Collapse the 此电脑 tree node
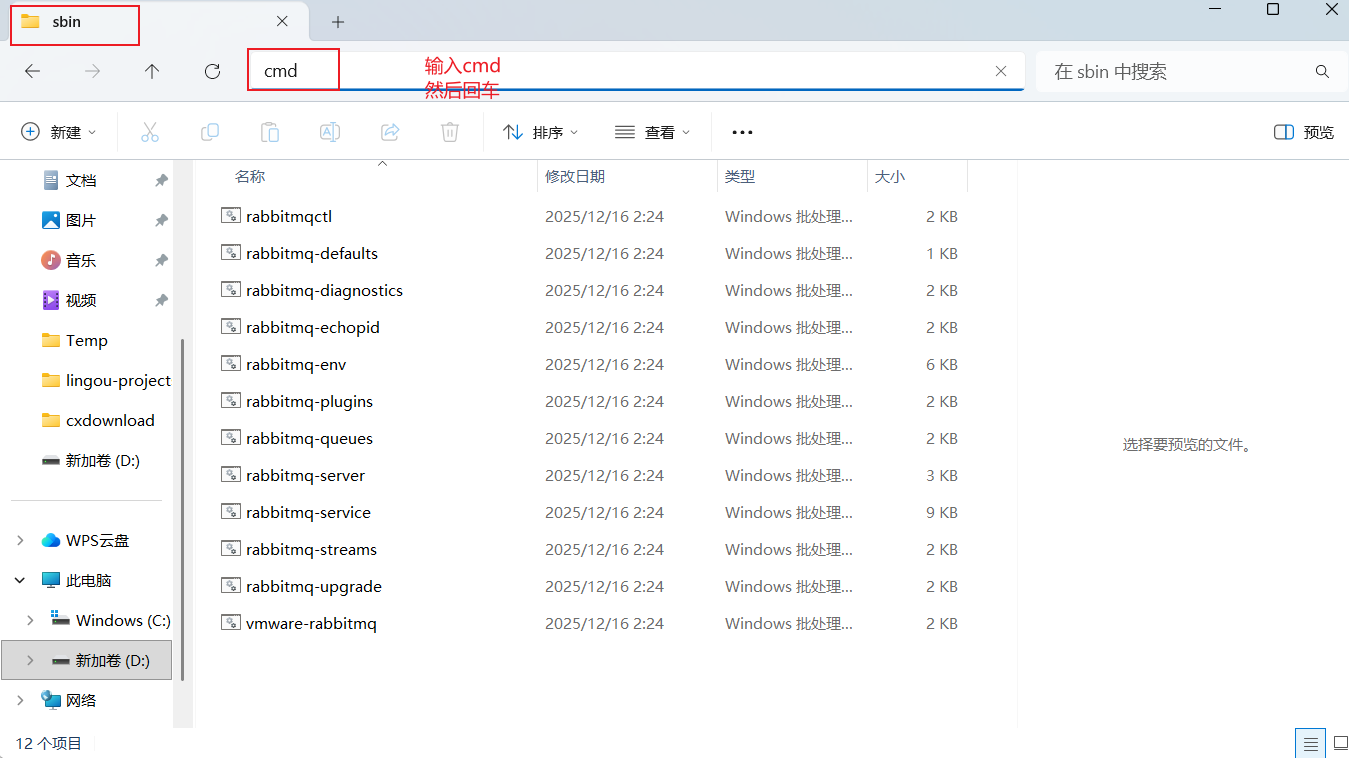The image size is (1349, 758). pyautogui.click(x=21, y=580)
